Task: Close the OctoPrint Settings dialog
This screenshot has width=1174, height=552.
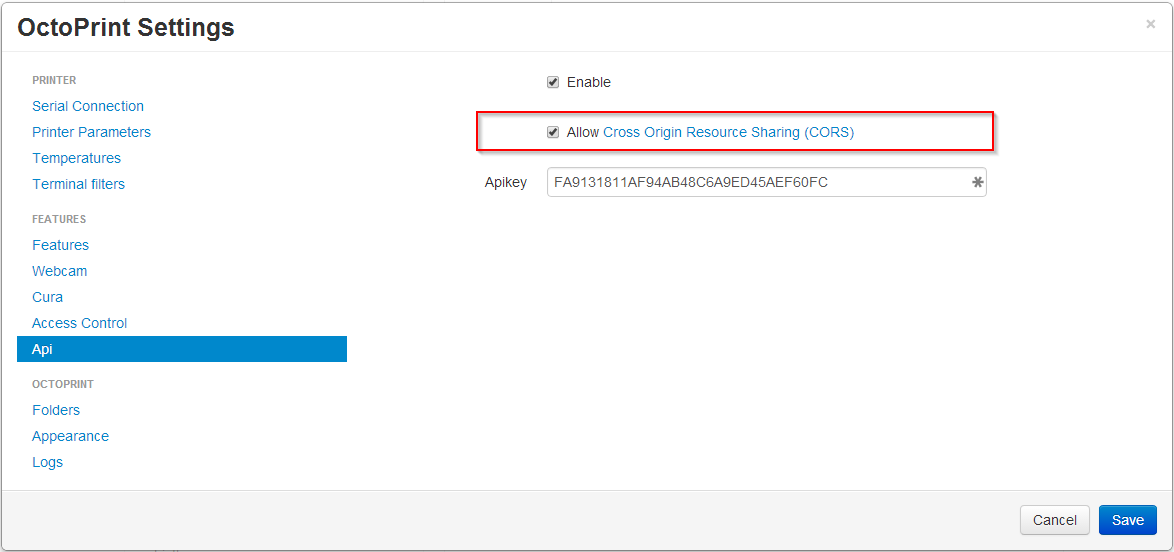Action: pyautogui.click(x=1150, y=25)
